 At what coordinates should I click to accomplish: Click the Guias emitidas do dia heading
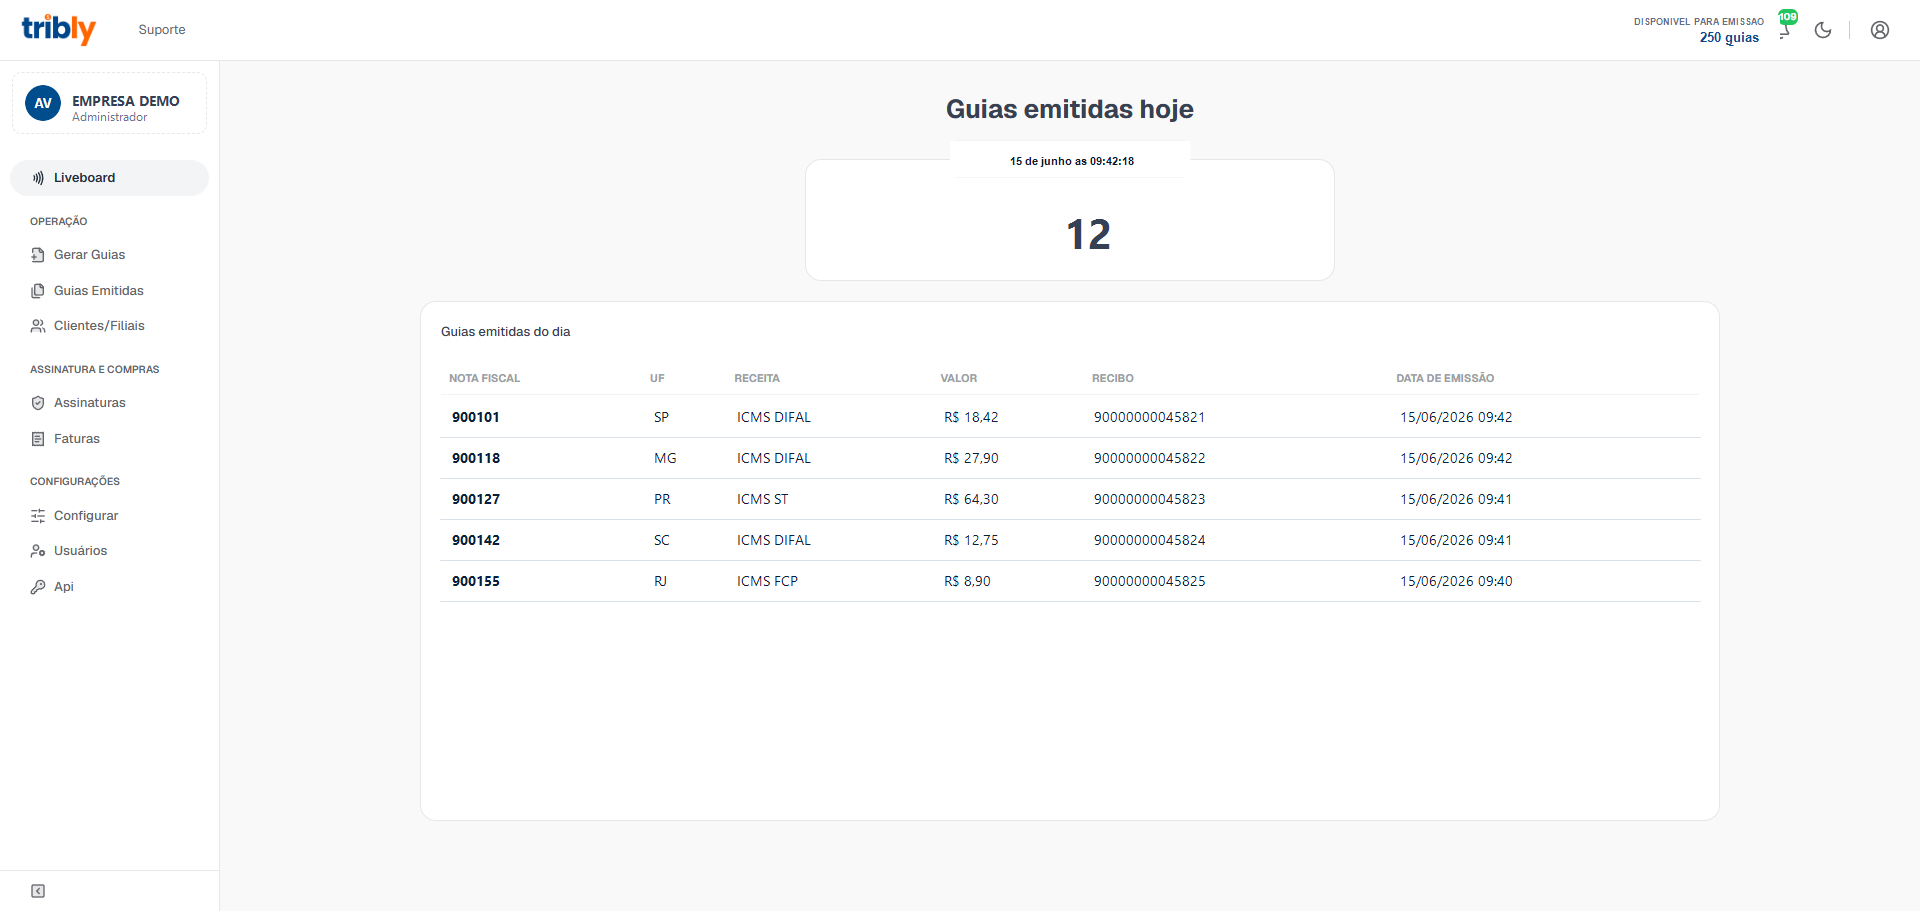[x=505, y=332]
